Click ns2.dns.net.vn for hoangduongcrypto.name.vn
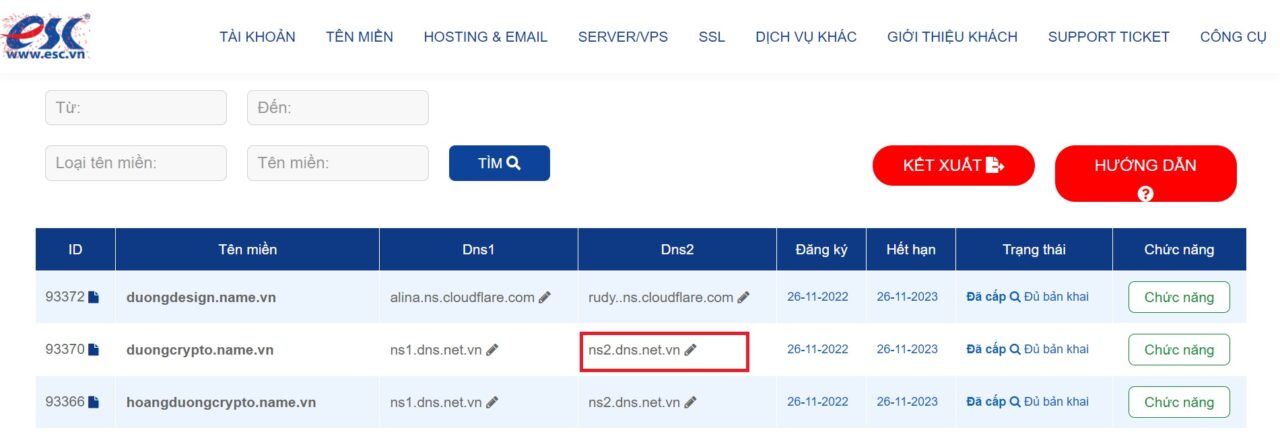 coord(634,402)
